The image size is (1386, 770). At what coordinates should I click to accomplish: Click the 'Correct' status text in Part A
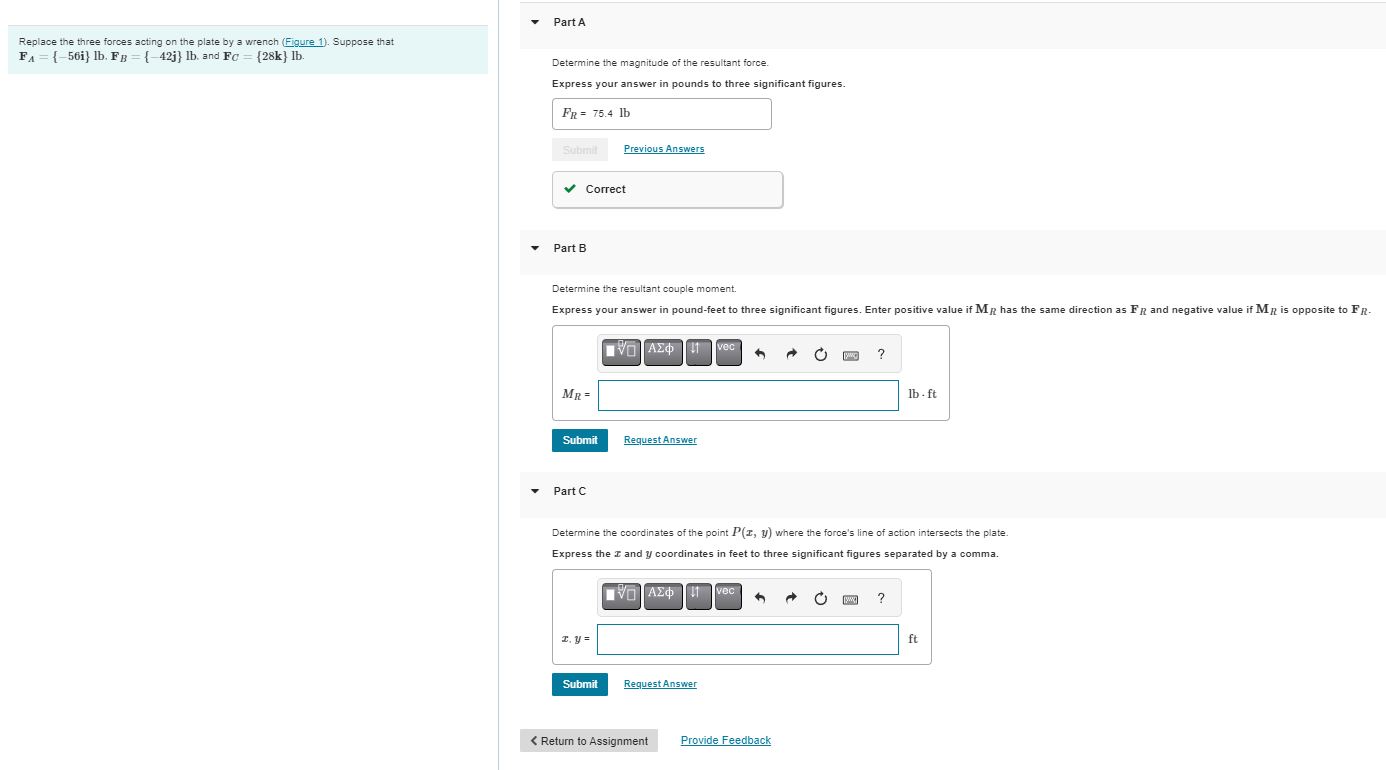[606, 189]
